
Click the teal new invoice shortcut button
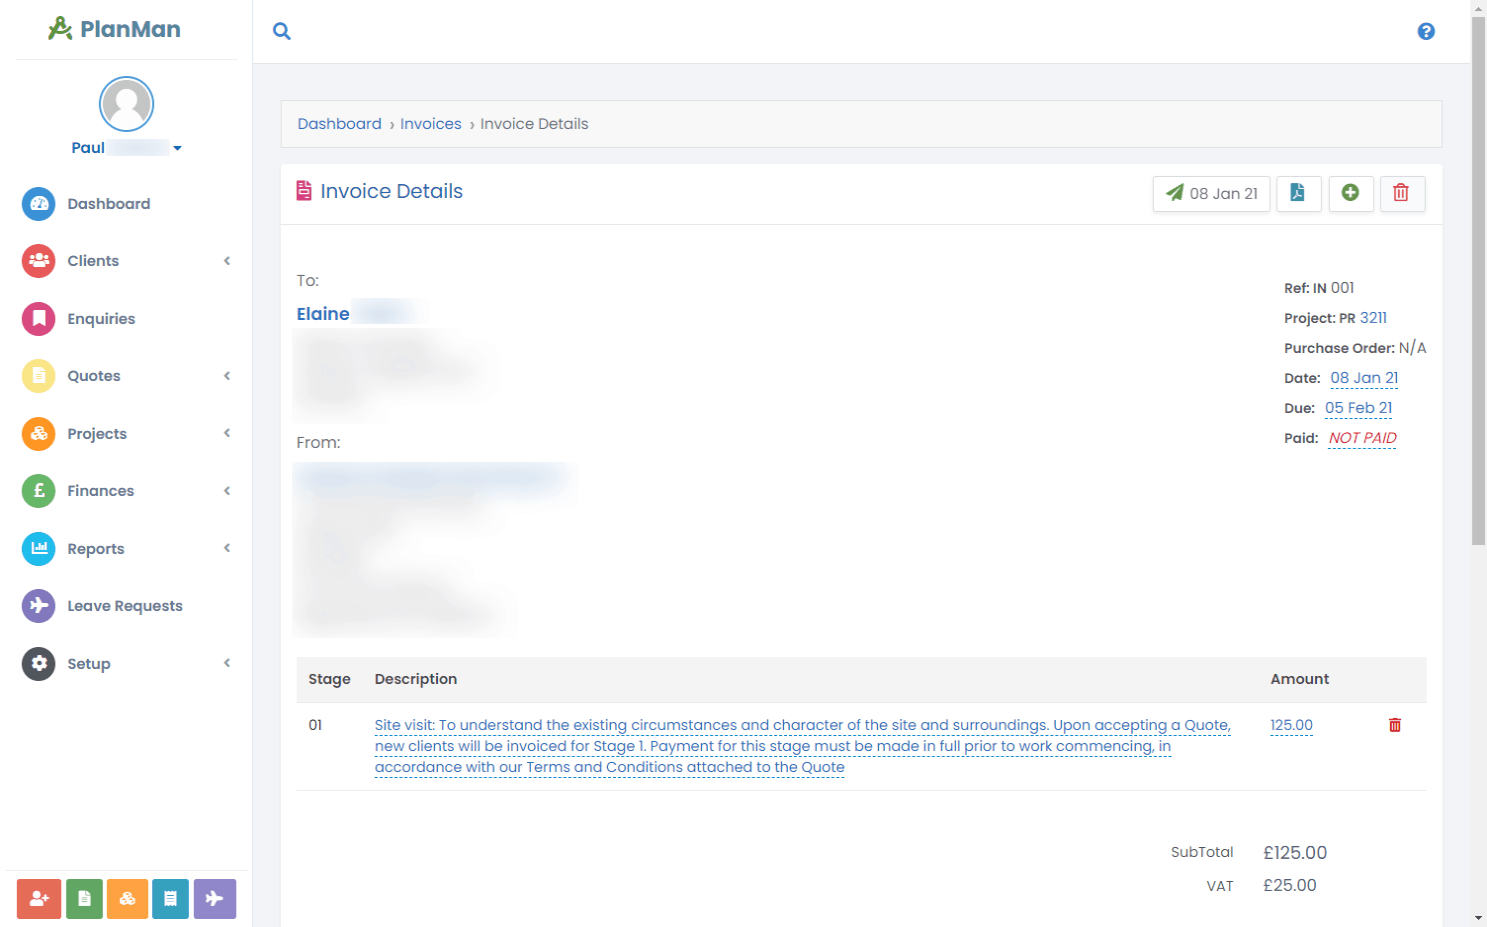point(170,899)
